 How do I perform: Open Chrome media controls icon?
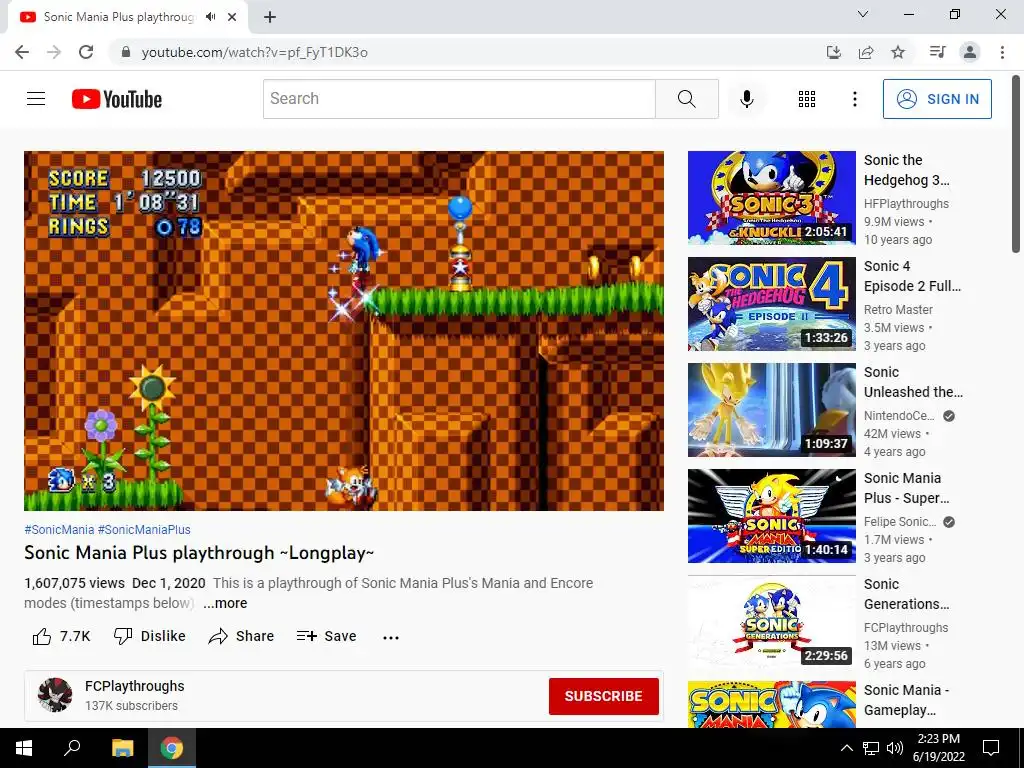pyautogui.click(x=937, y=52)
